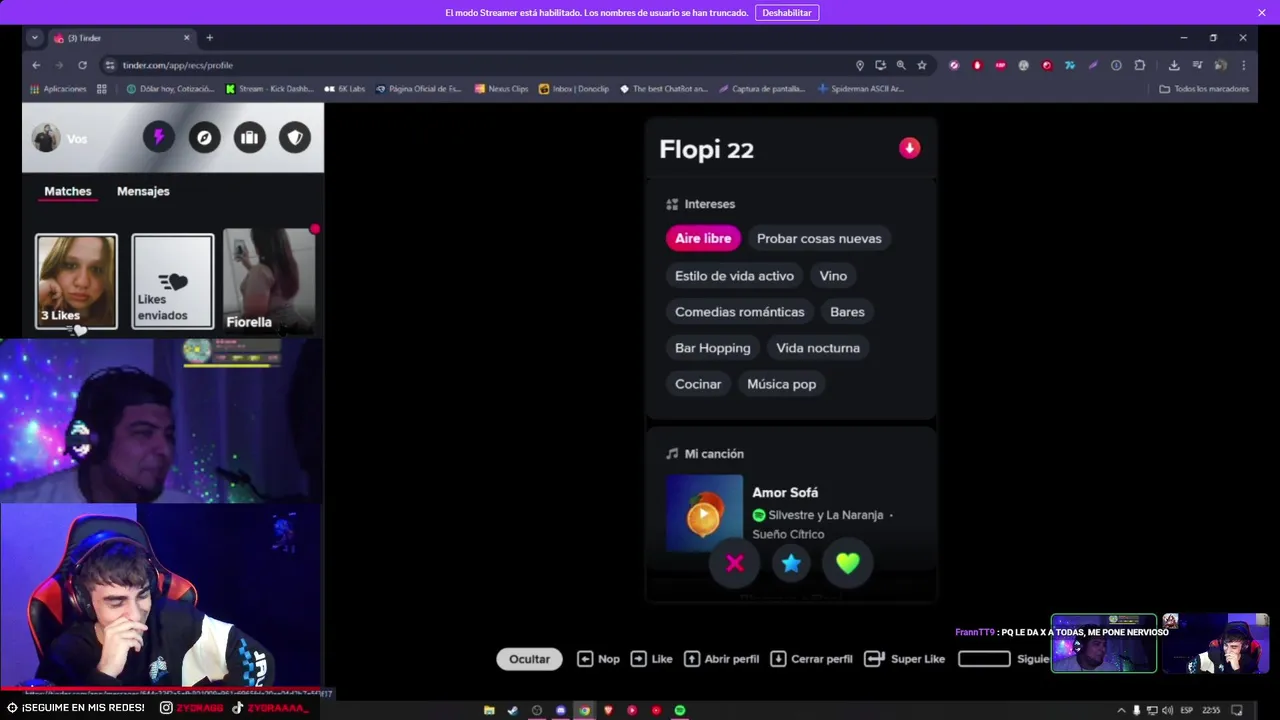Open the Todos los marcadores folder
Screen dimensions: 1280x720
coord(1204,89)
